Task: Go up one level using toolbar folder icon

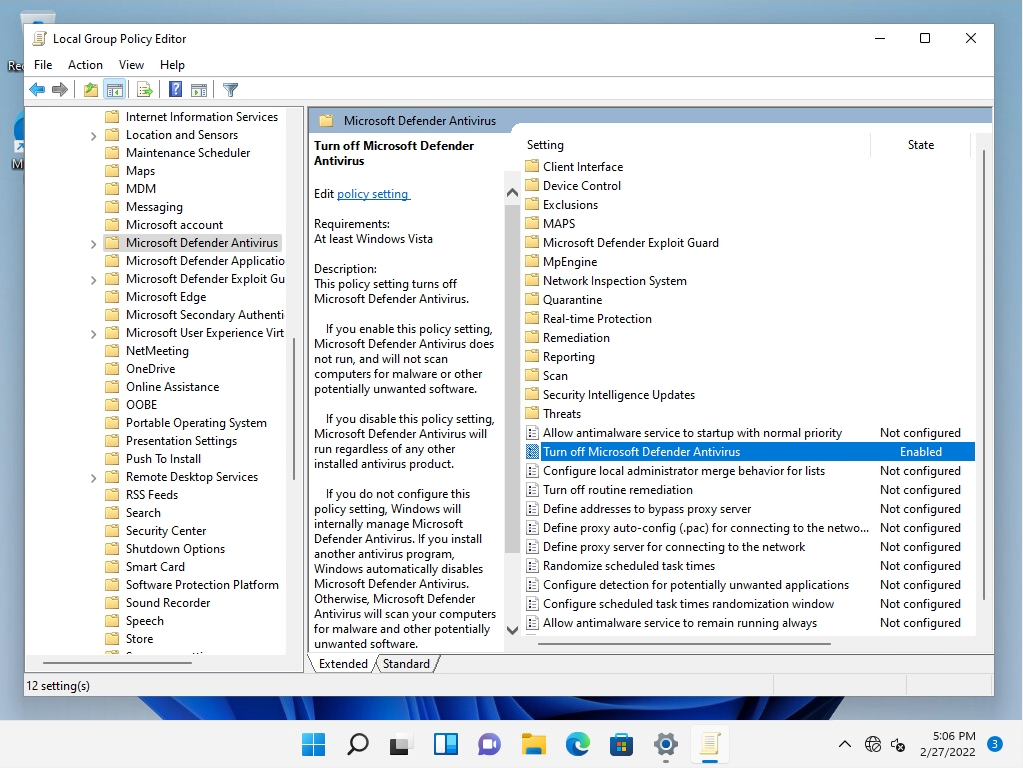Action: [x=91, y=89]
